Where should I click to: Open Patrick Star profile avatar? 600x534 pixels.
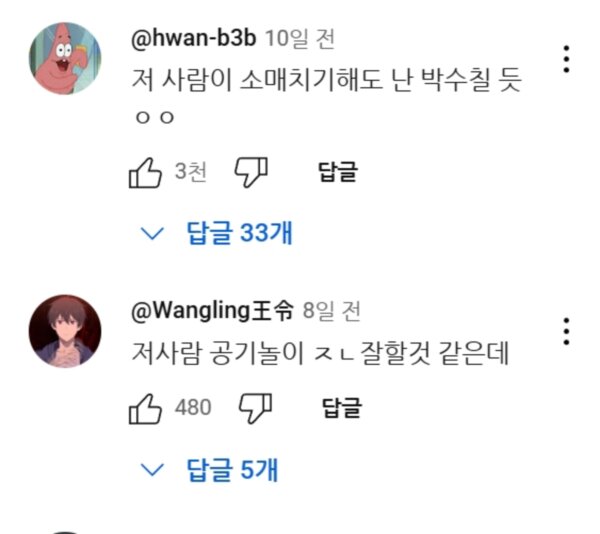(x=65, y=59)
